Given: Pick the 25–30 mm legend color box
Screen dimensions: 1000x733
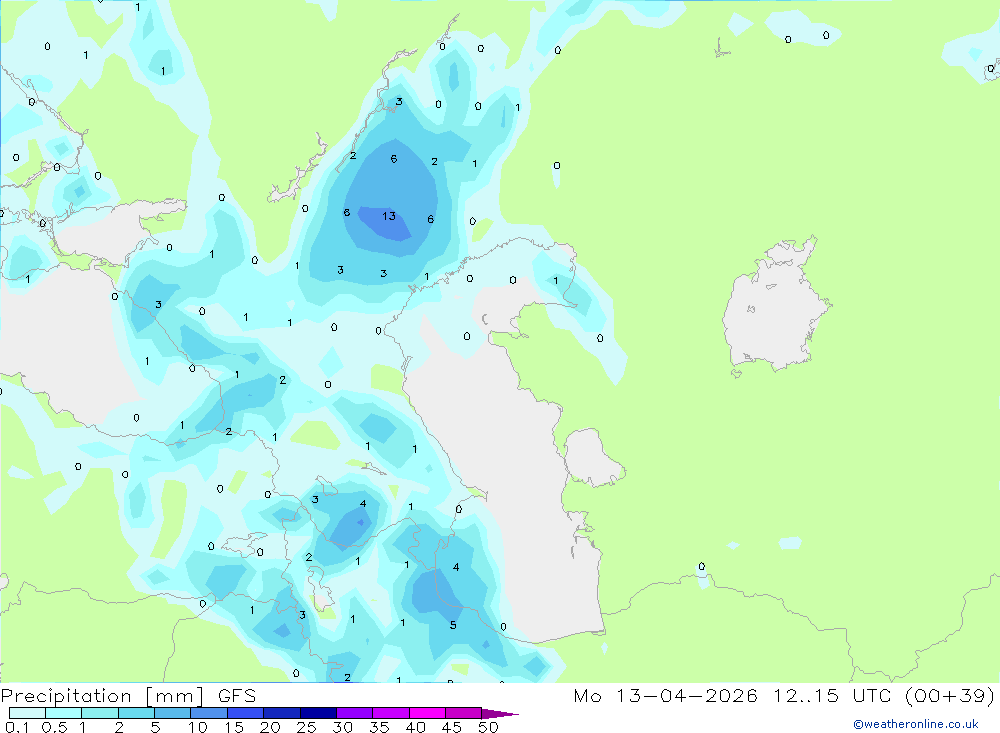Looking at the screenshot, I should point(318,713).
